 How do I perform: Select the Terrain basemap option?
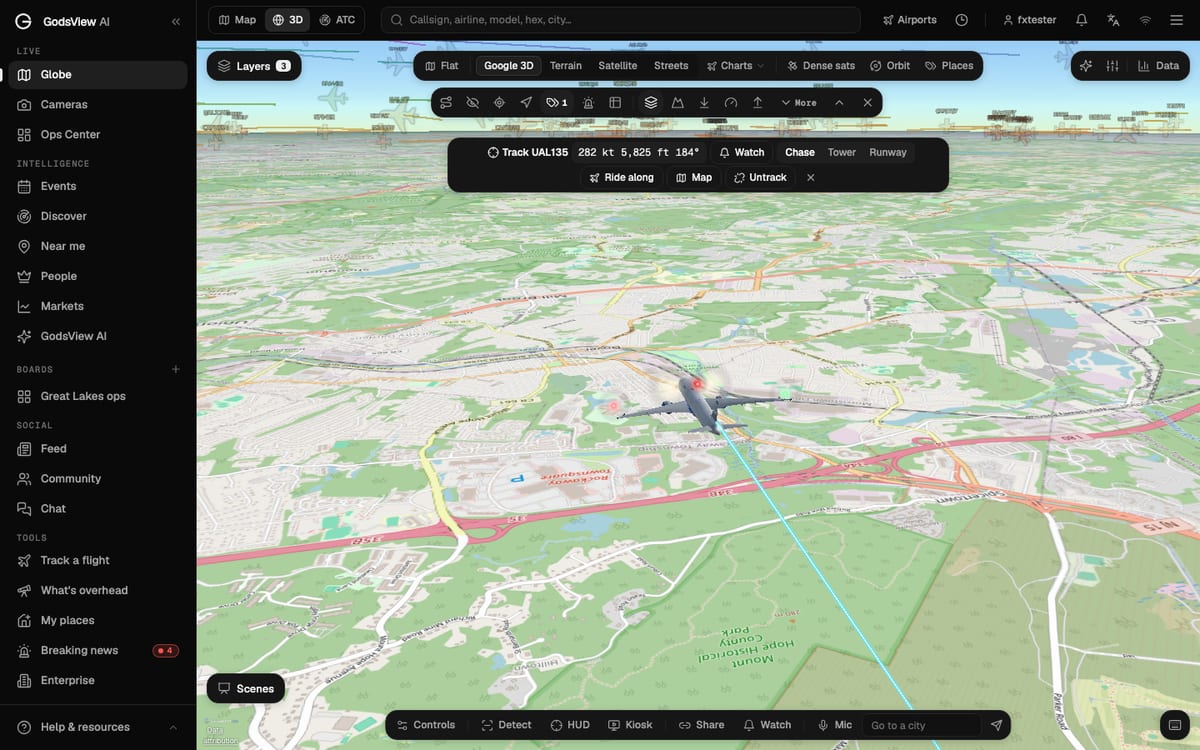tap(566, 65)
